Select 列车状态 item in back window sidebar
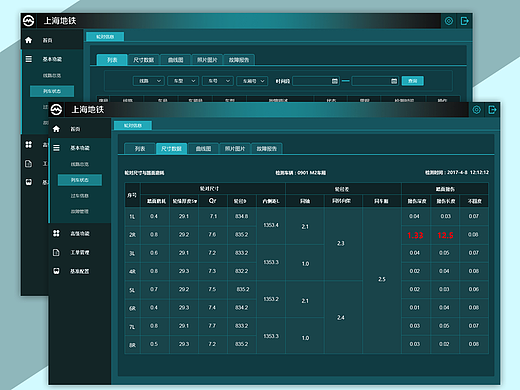 coord(52,91)
